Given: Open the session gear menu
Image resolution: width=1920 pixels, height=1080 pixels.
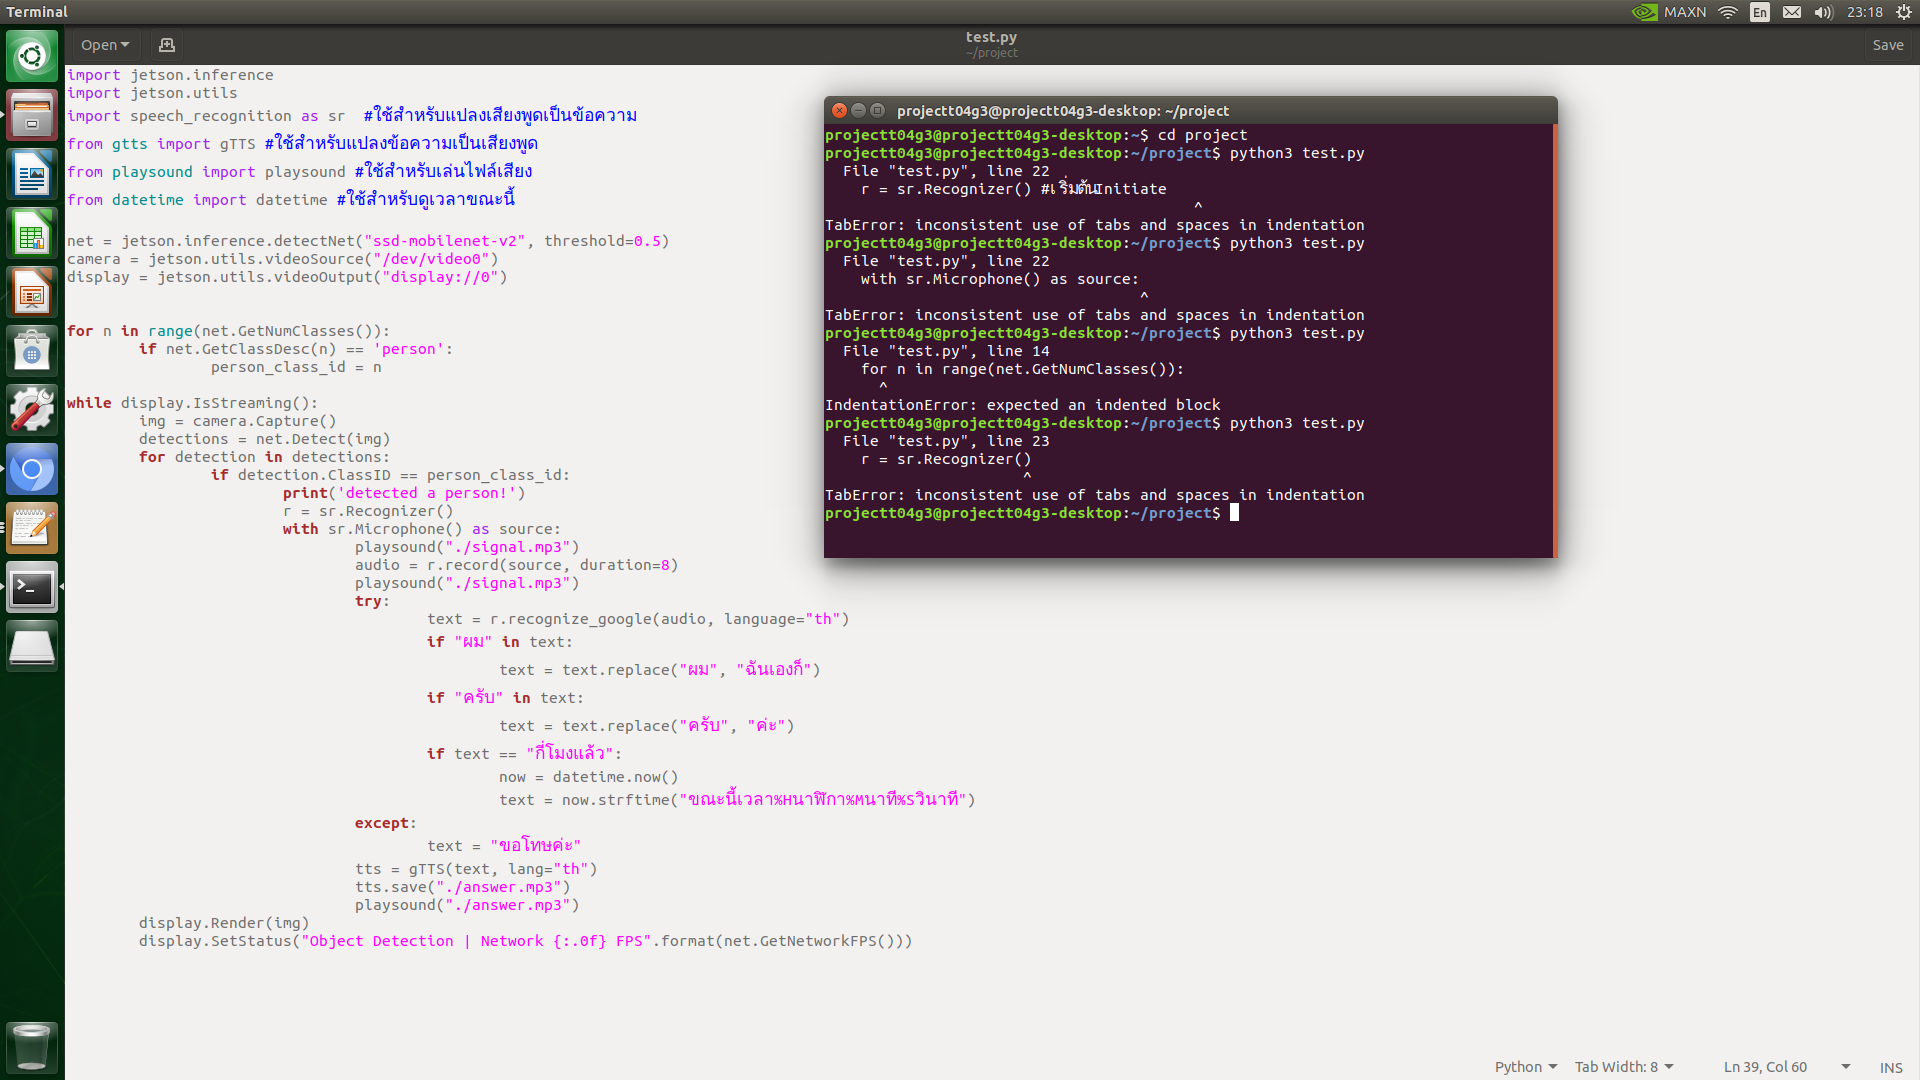Looking at the screenshot, I should click(x=1903, y=12).
